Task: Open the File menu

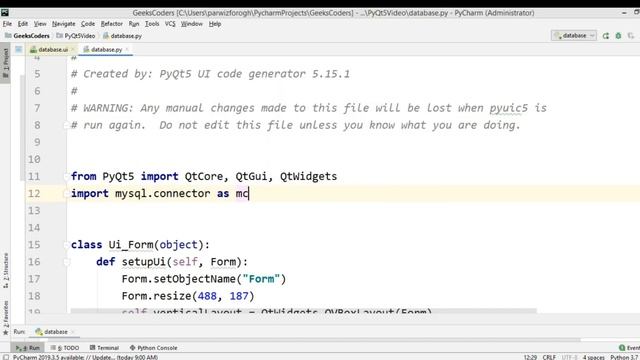Action: coord(7,24)
